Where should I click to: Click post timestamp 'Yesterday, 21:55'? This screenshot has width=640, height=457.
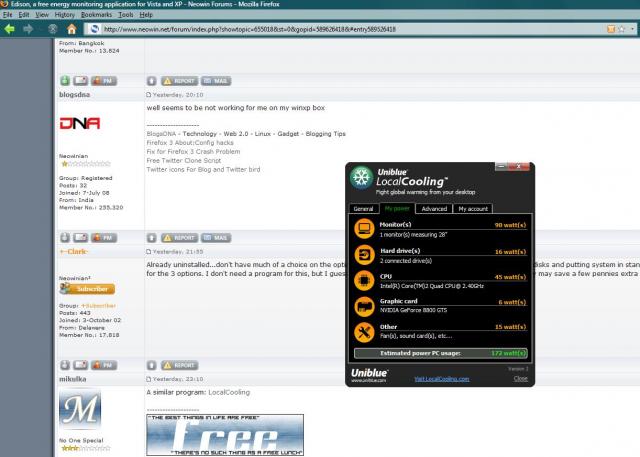[x=178, y=252]
